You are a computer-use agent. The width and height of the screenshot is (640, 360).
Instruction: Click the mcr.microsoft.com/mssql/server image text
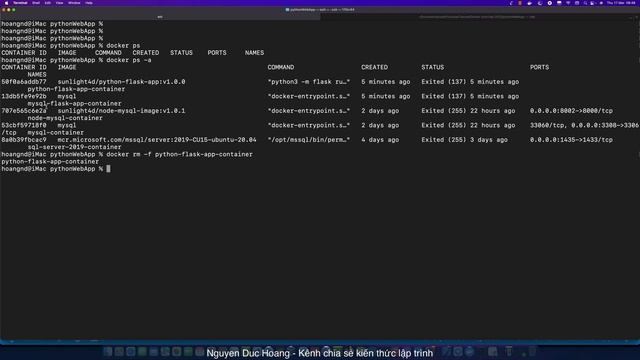[x=157, y=140]
